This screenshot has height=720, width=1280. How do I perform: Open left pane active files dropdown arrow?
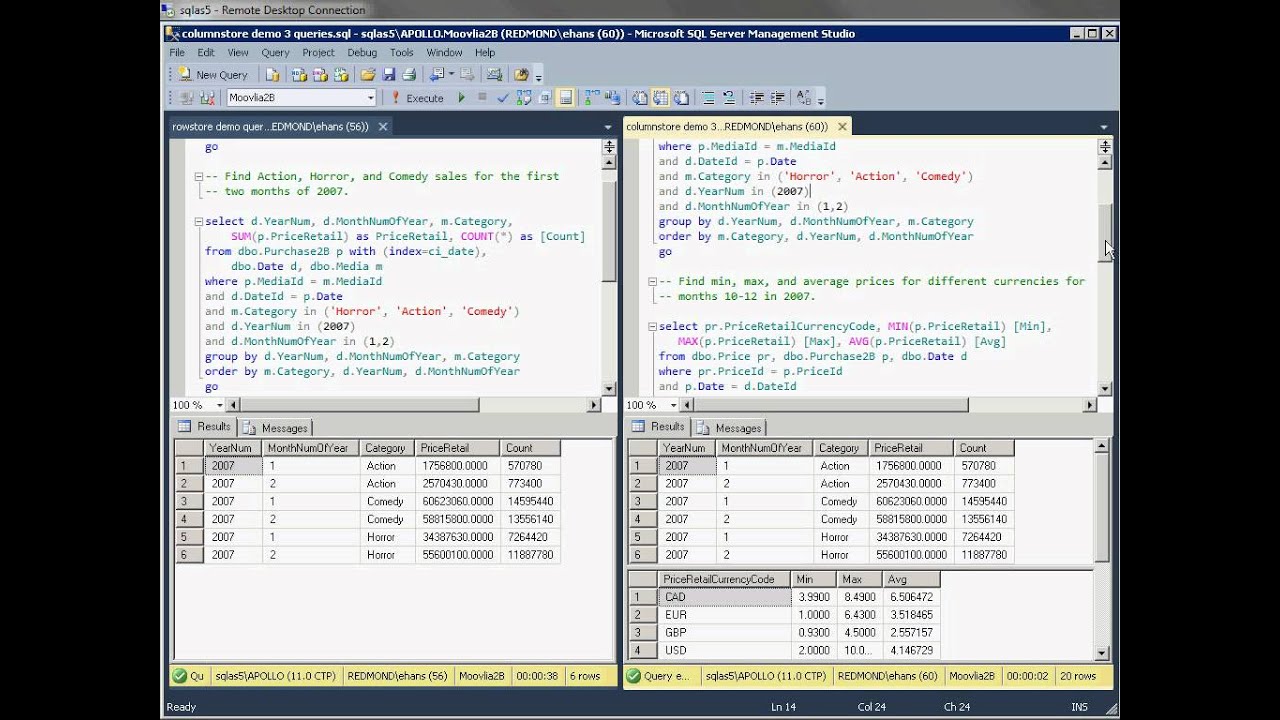[x=607, y=128]
